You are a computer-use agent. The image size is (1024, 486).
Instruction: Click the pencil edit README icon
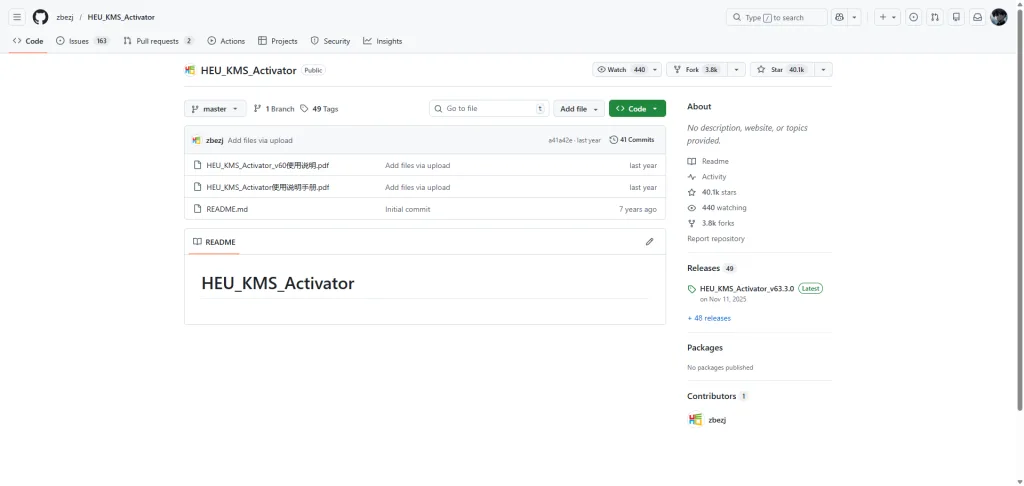[x=649, y=242]
